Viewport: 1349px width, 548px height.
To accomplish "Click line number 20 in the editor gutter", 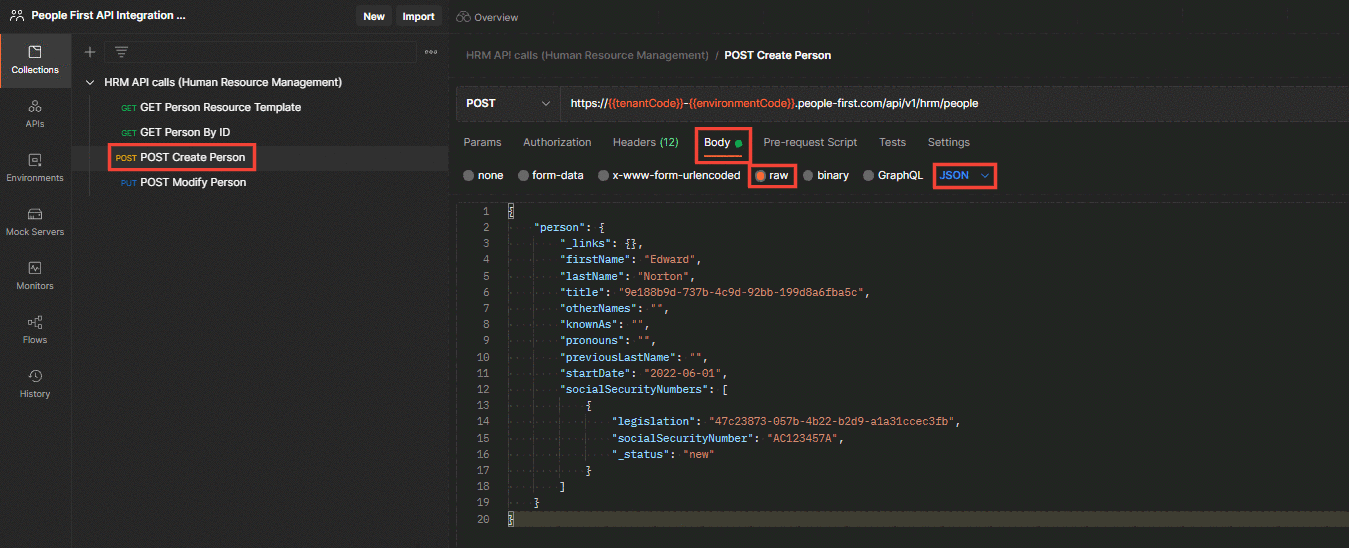I will [484, 519].
